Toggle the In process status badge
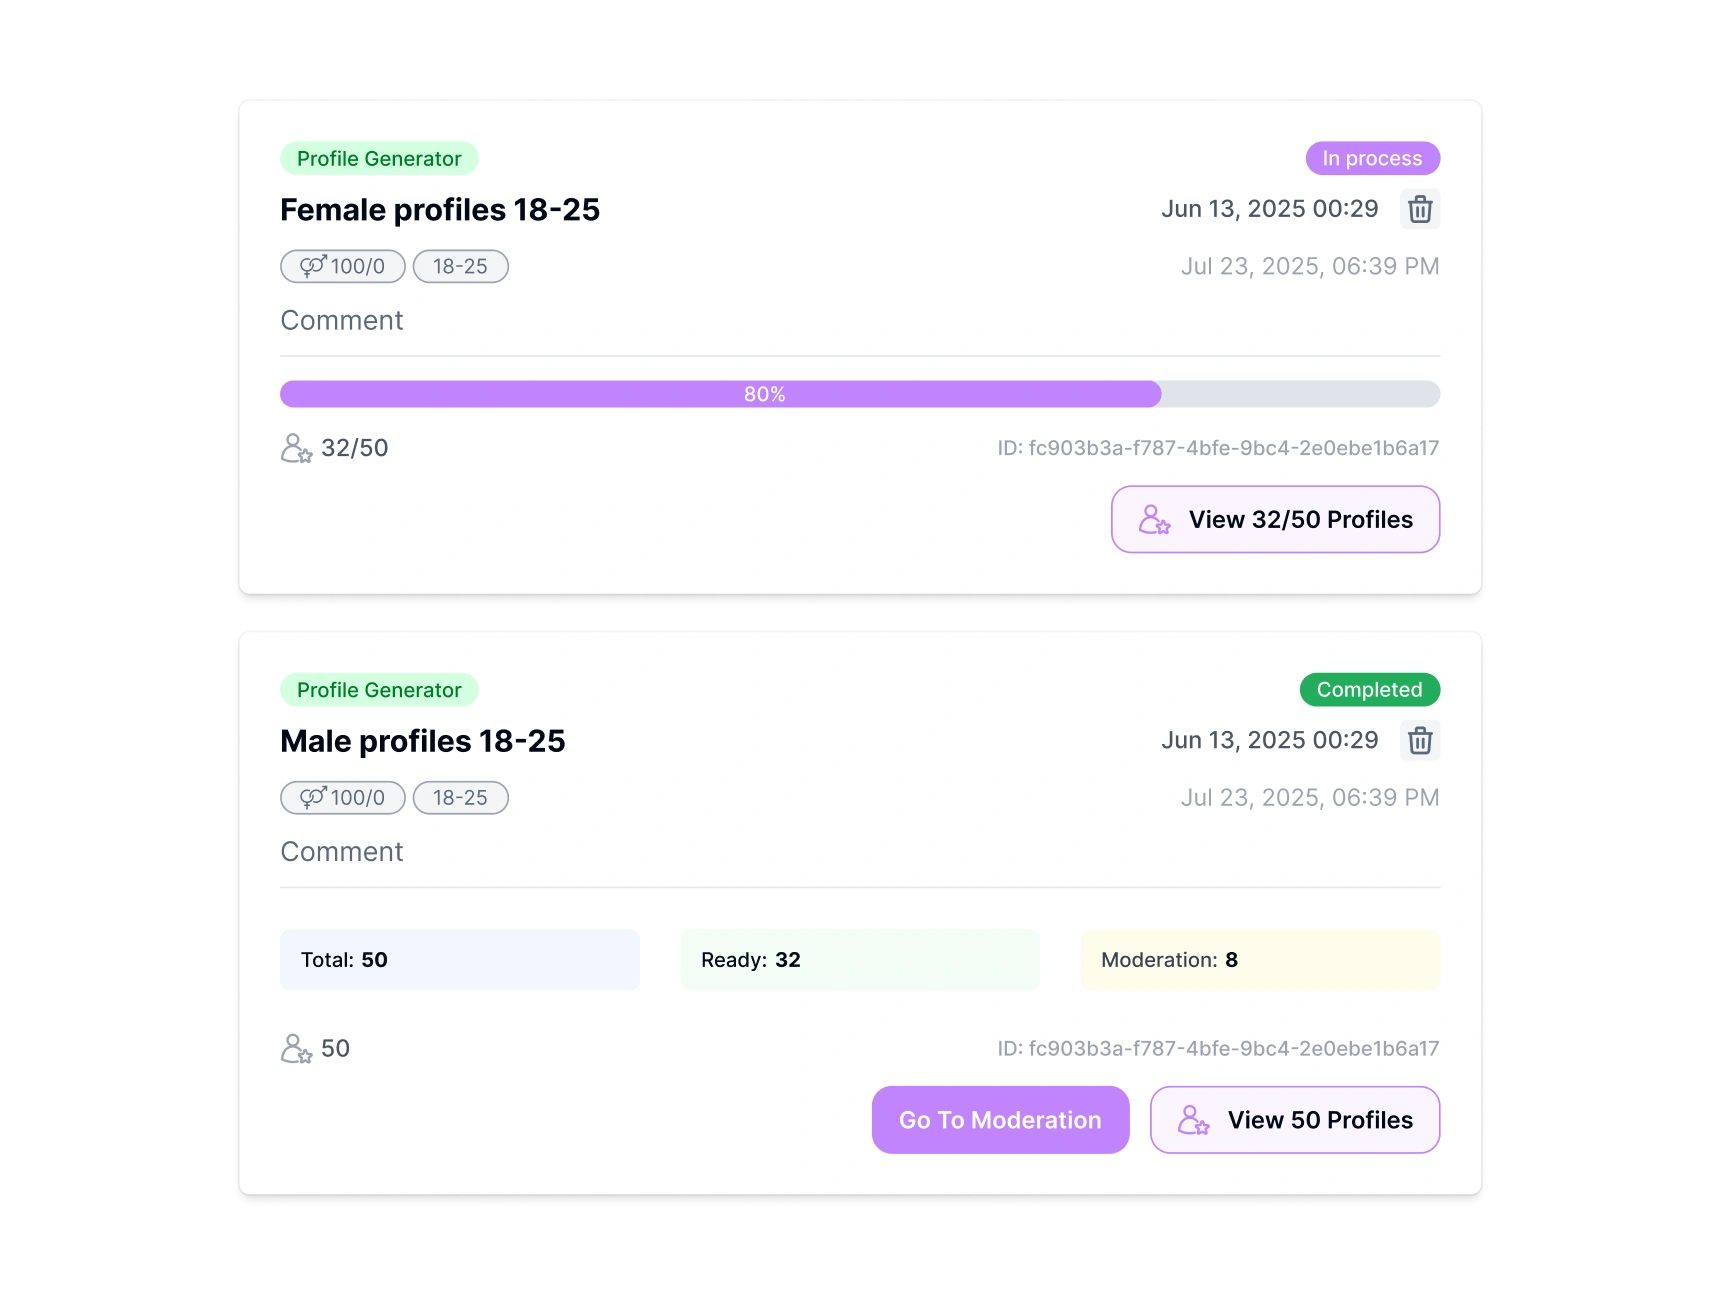The height and width of the screenshot is (1295, 1720). tap(1372, 158)
